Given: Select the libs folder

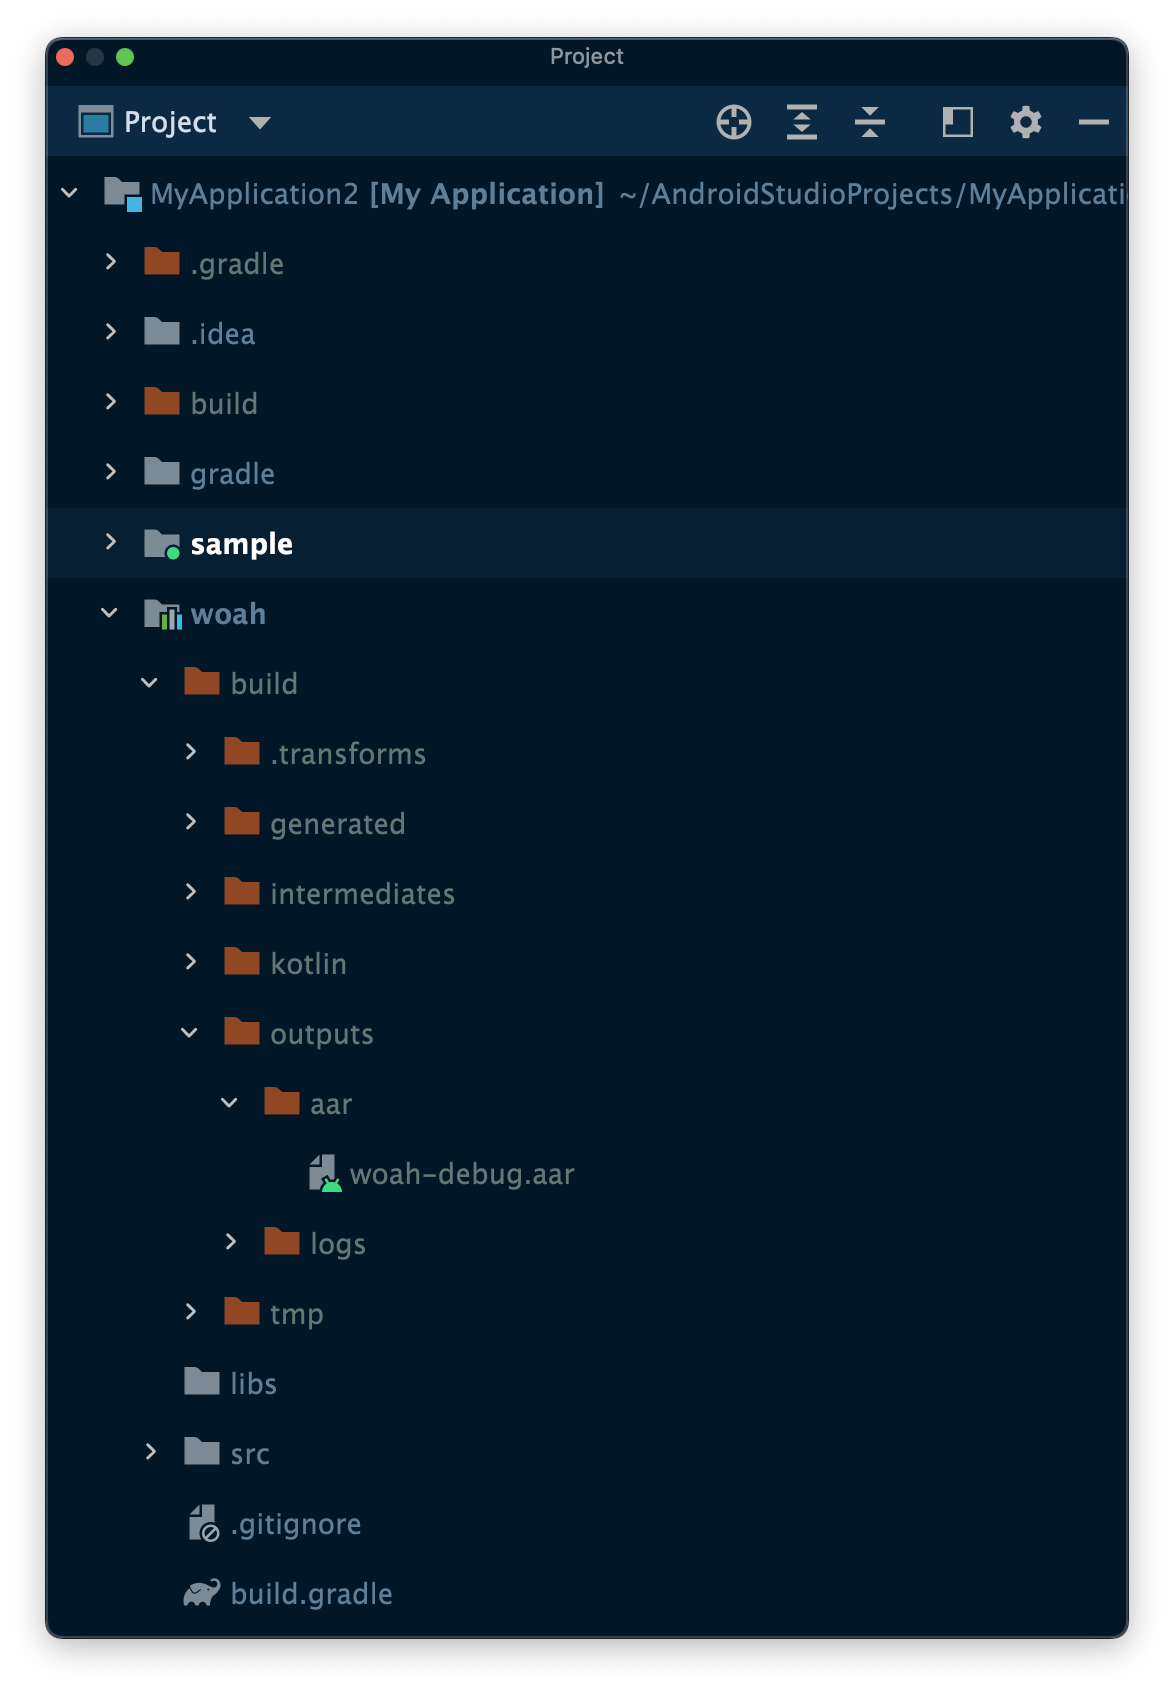Looking at the screenshot, I should (x=253, y=1383).
